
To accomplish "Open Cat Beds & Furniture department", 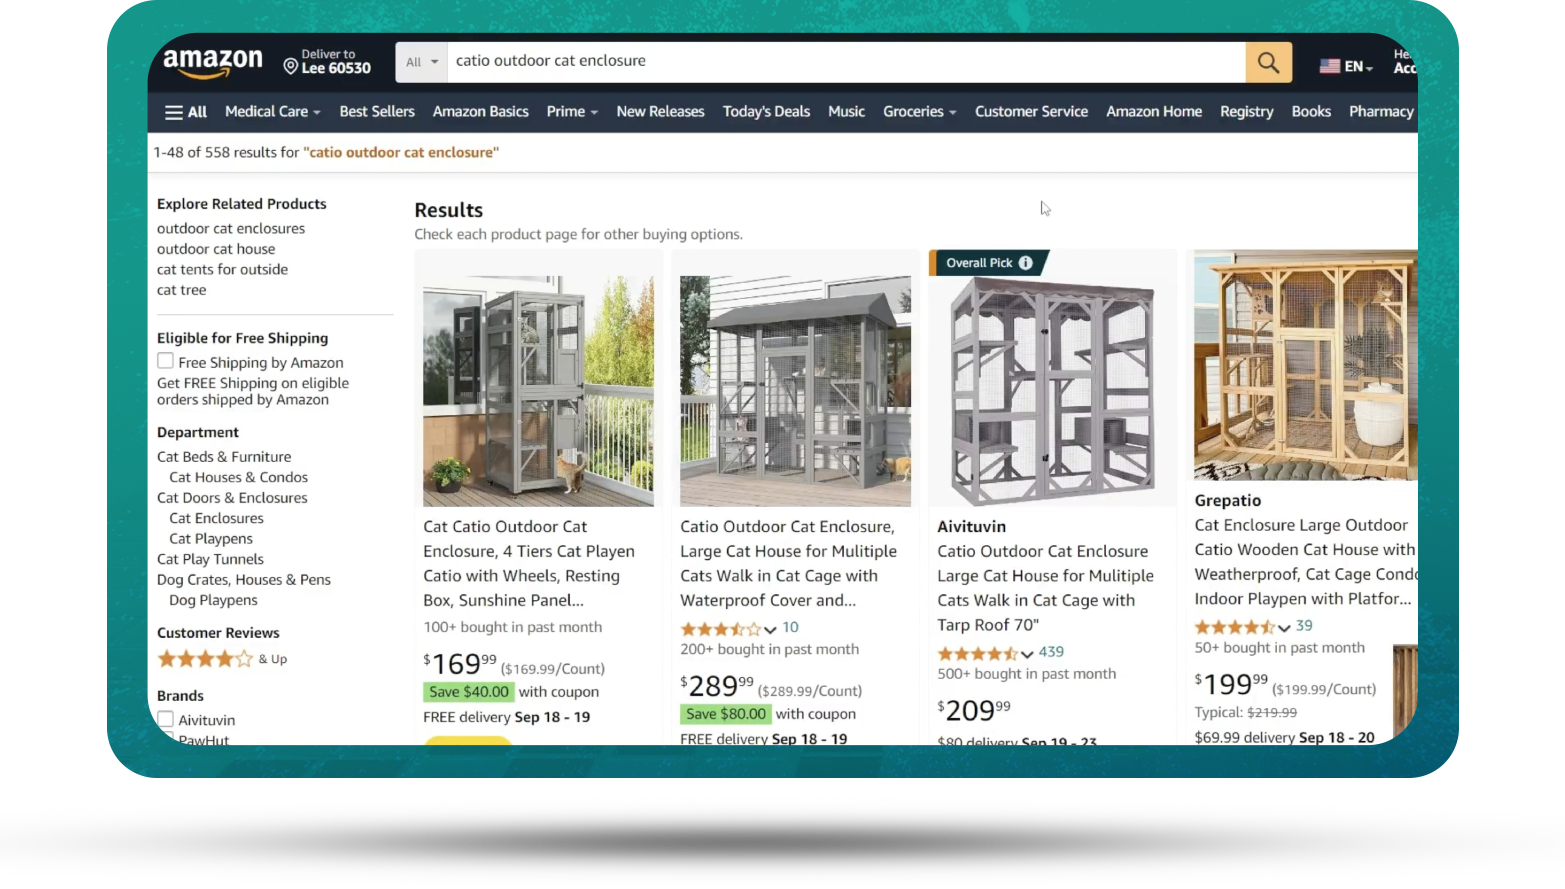I will (224, 456).
